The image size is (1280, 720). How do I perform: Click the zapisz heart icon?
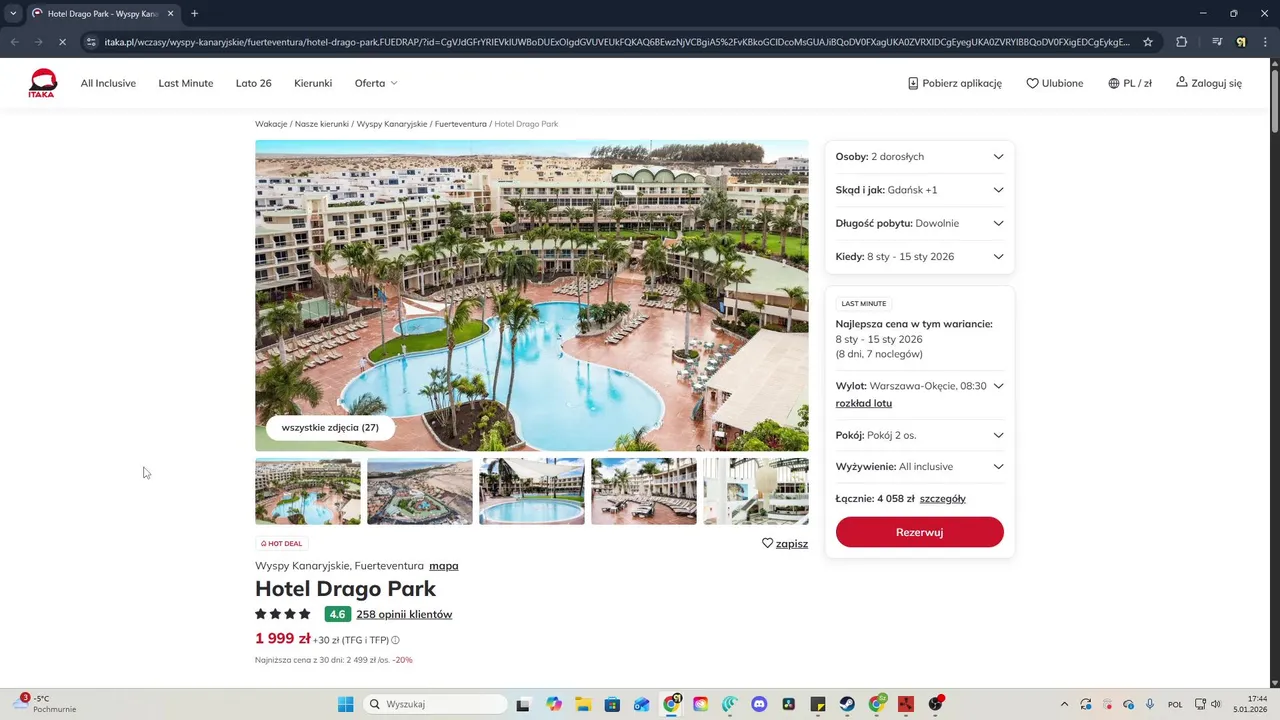(767, 543)
